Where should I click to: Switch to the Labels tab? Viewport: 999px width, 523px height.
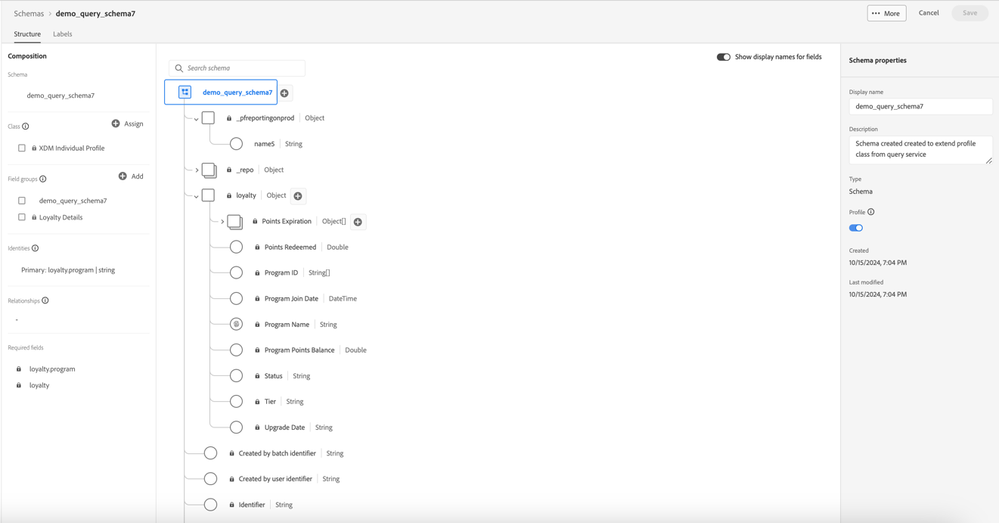pyautogui.click(x=62, y=34)
